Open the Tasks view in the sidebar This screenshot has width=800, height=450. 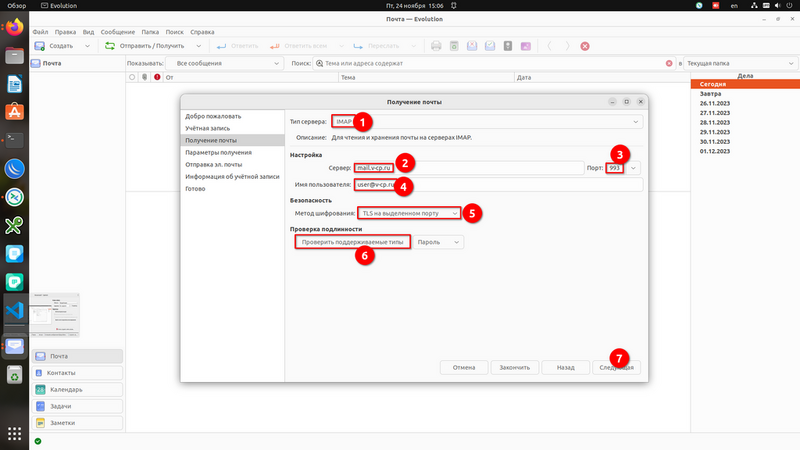point(78,406)
